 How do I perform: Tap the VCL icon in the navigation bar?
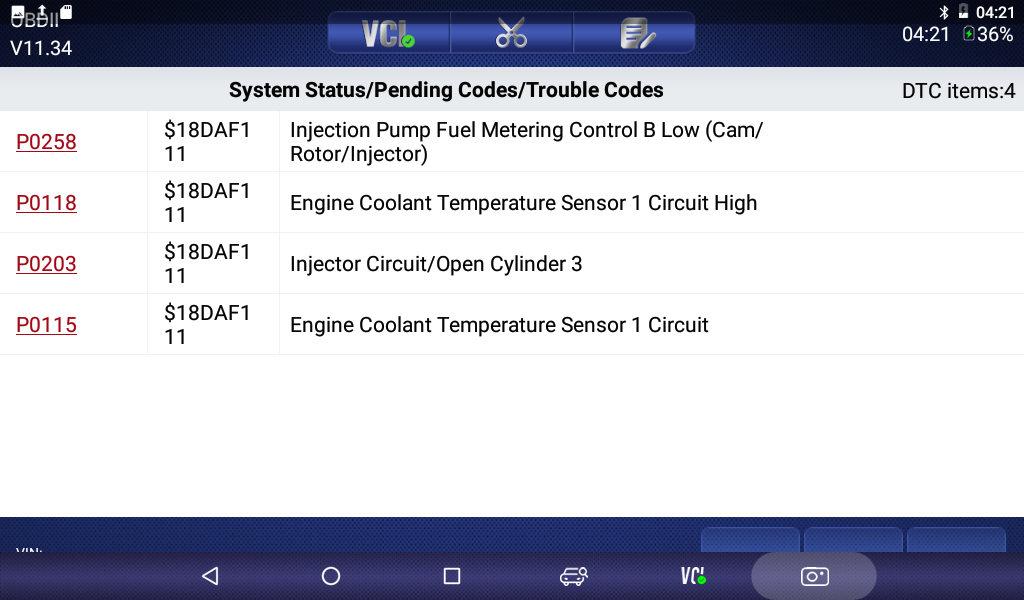pyautogui.click(x=693, y=576)
